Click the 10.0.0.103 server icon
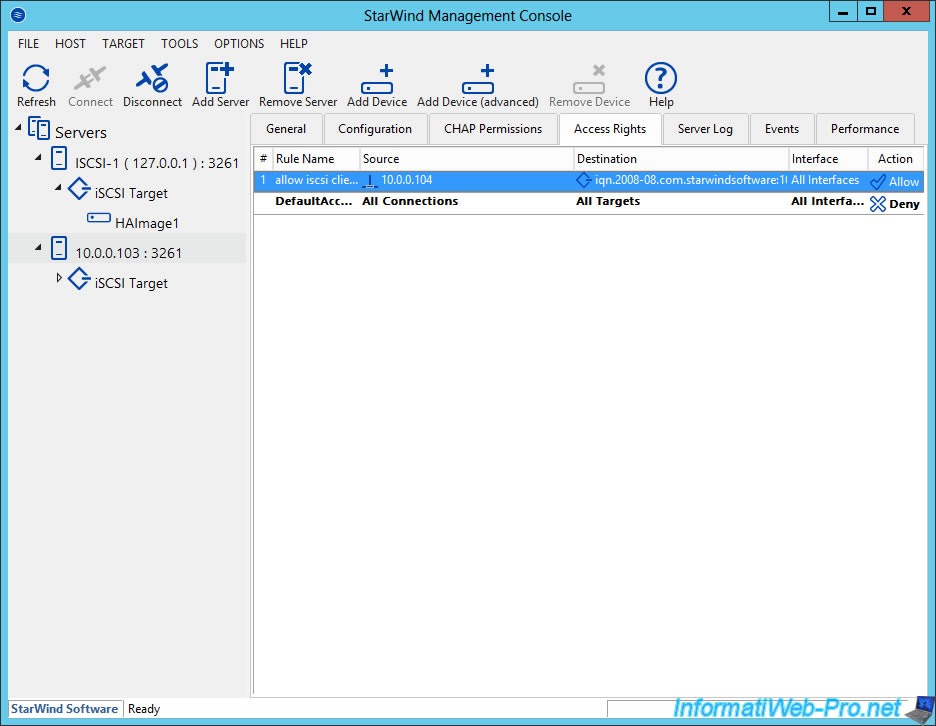Viewport: 936px width, 726px height. [59, 248]
